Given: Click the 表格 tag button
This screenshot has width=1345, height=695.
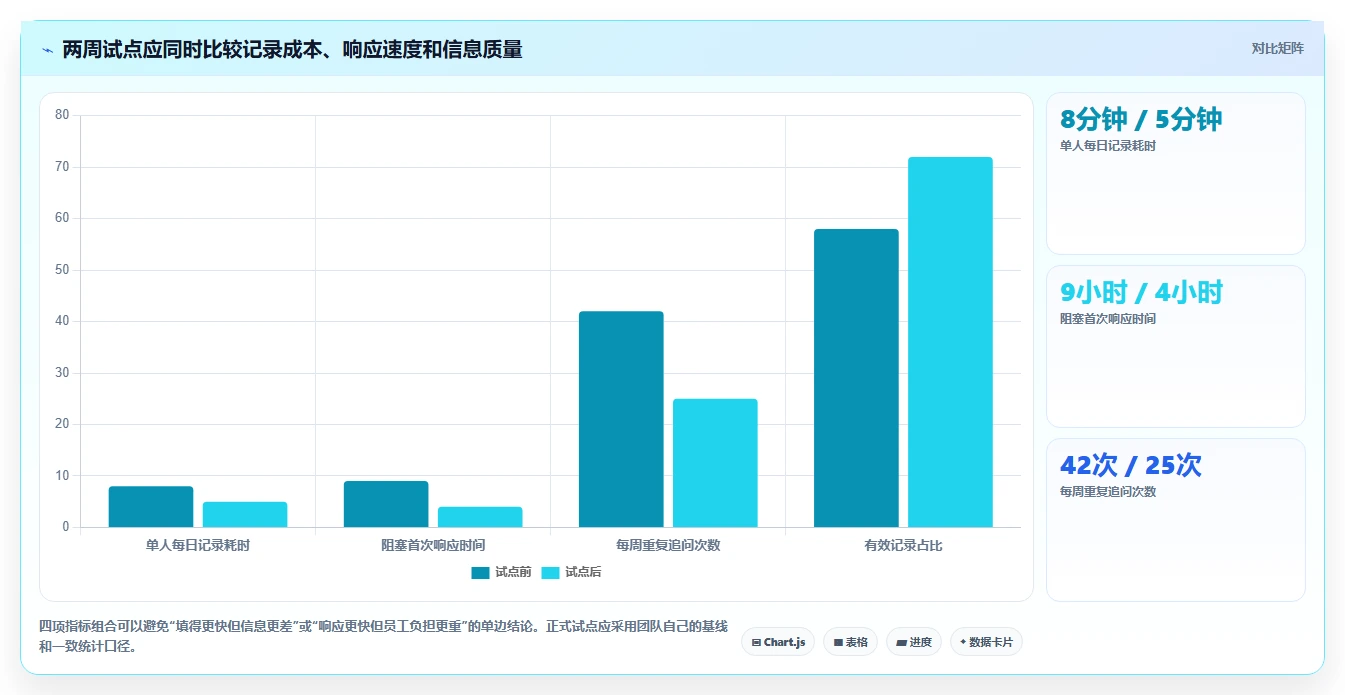Looking at the screenshot, I should (x=851, y=642).
